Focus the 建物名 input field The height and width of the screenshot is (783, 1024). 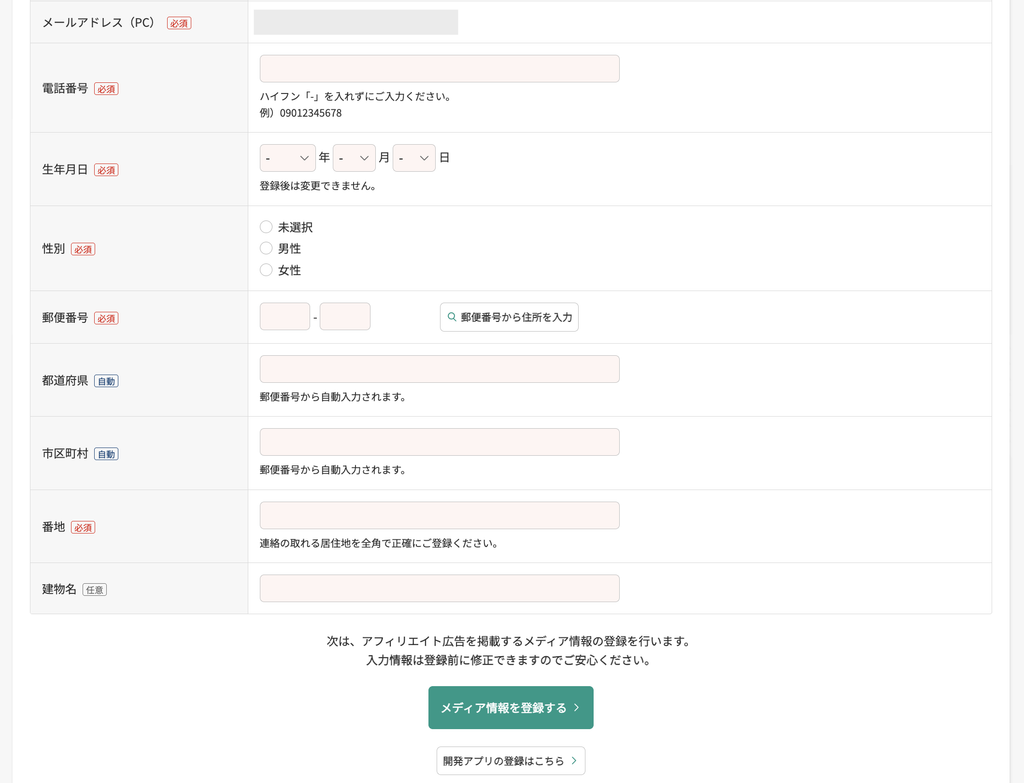[x=440, y=588]
